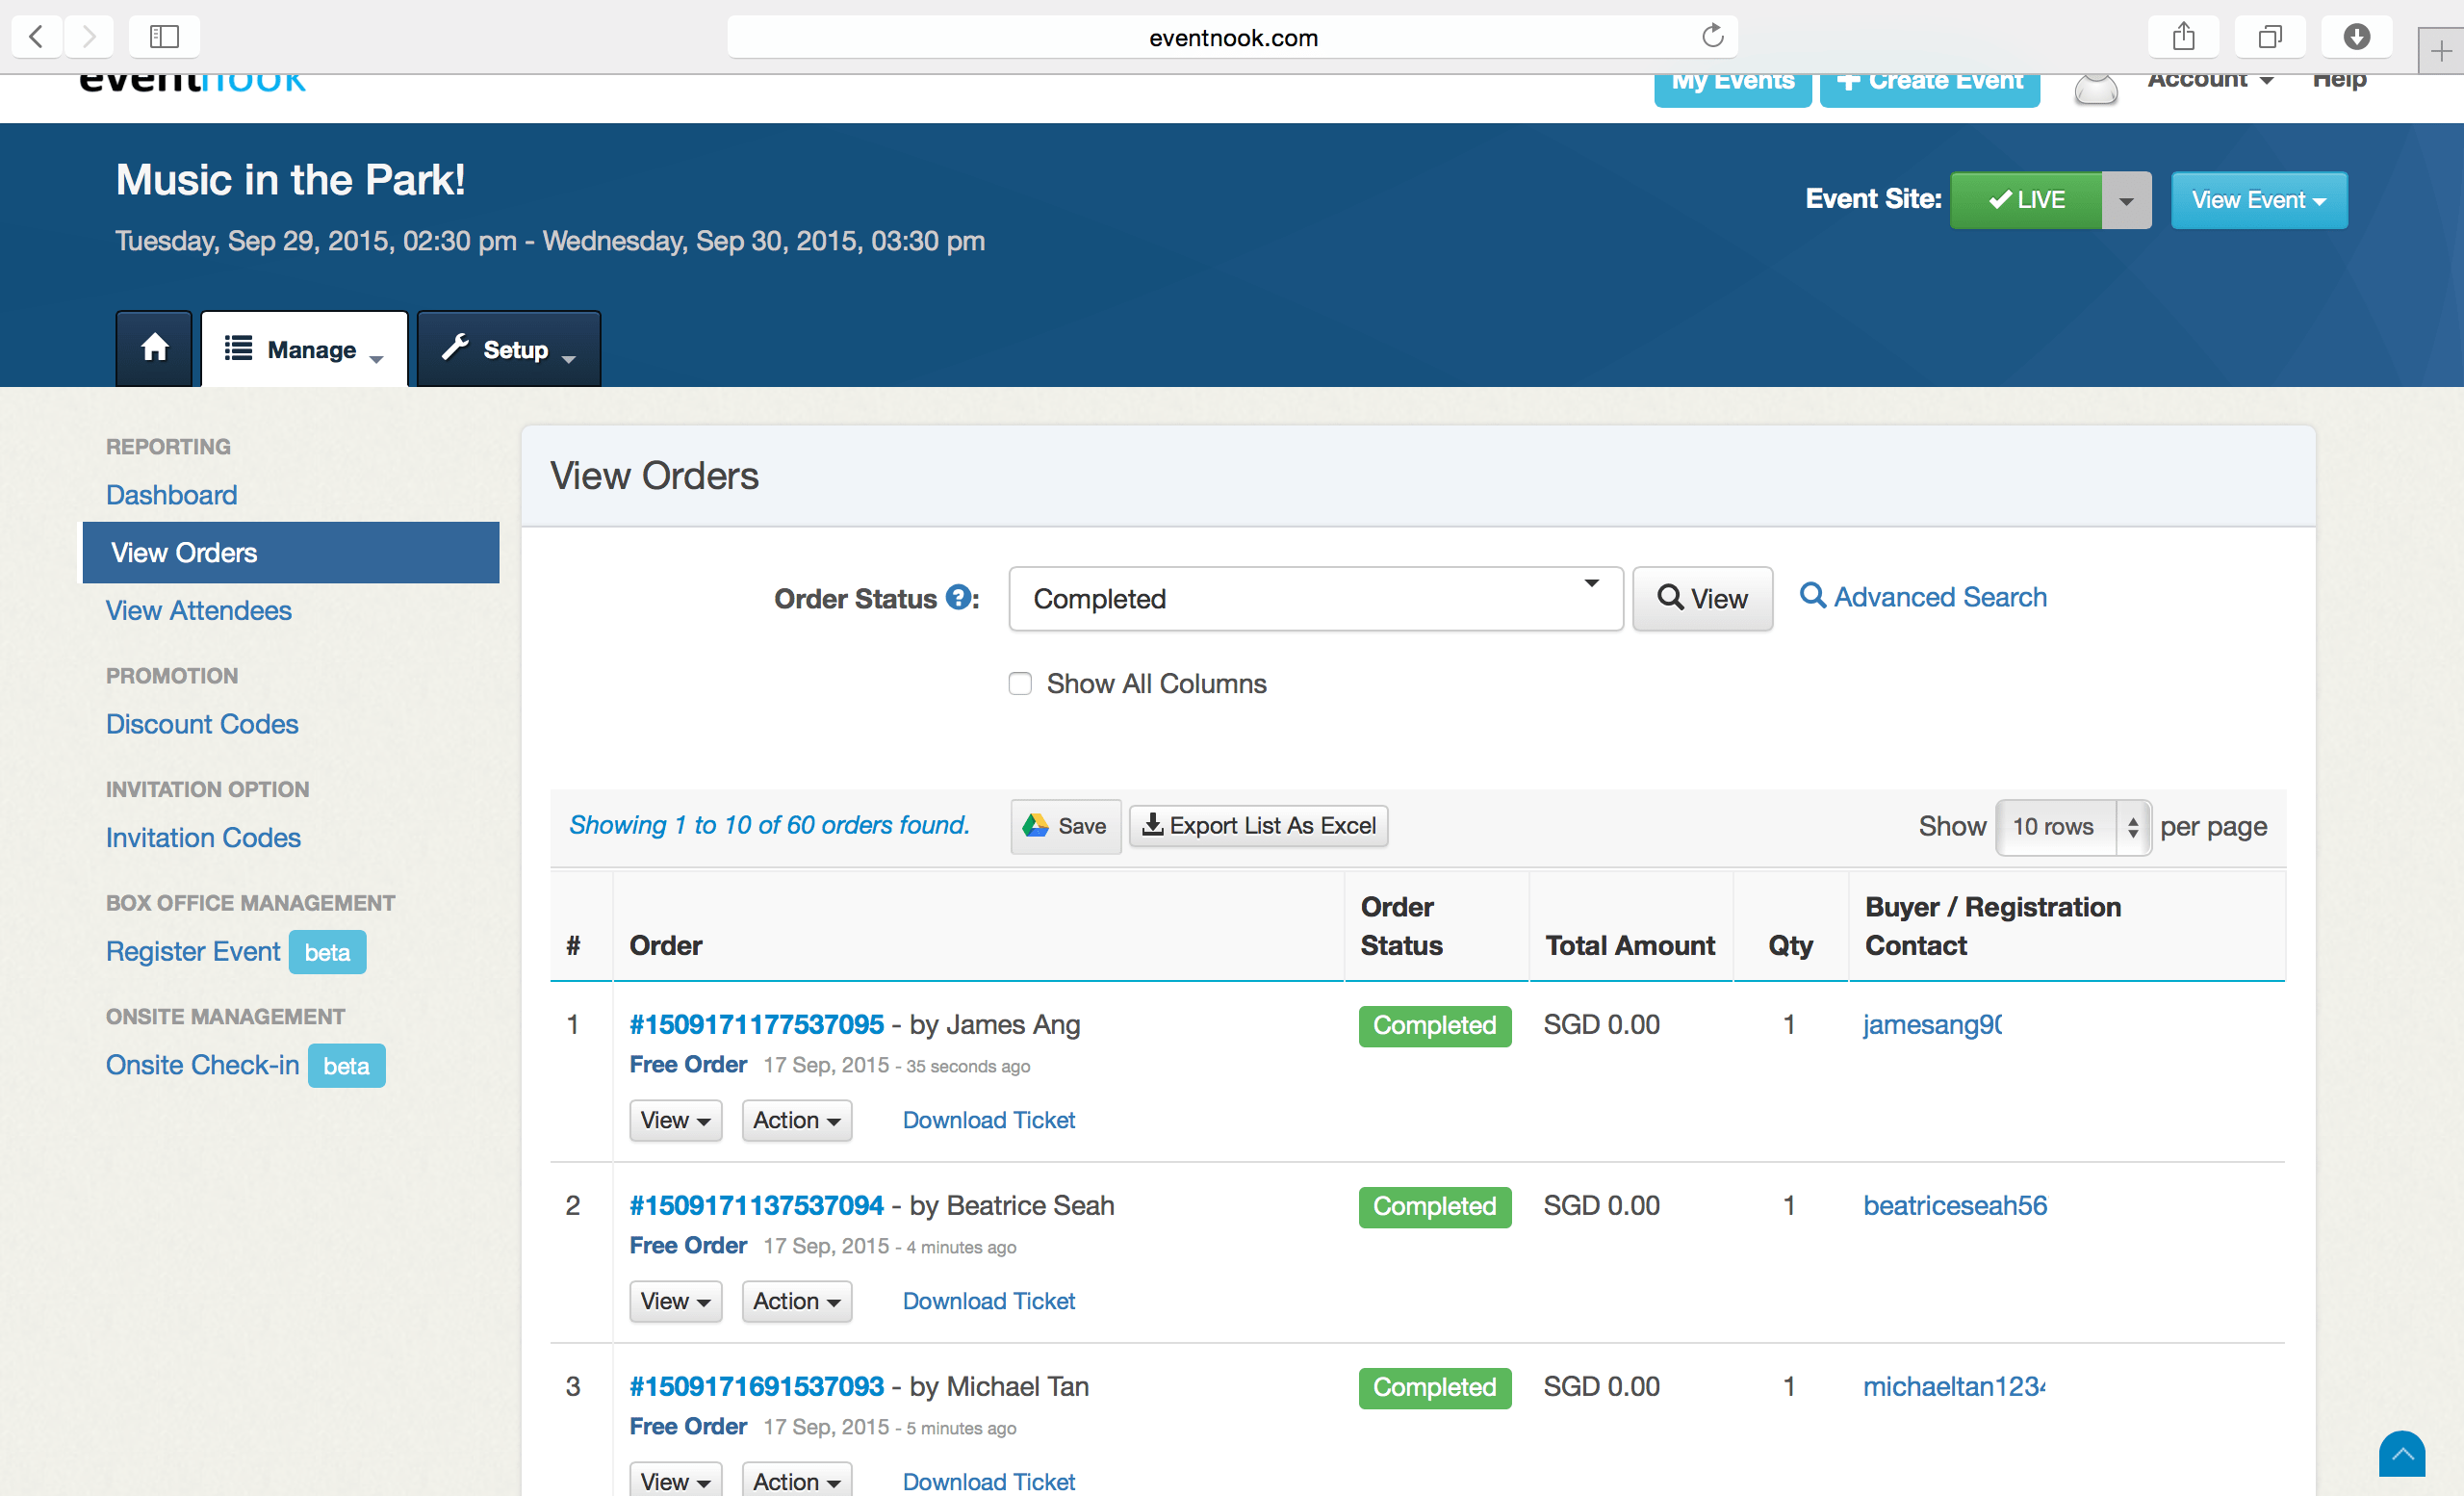Open the browser share icon
Image resolution: width=2464 pixels, height=1496 pixels.
2184,37
